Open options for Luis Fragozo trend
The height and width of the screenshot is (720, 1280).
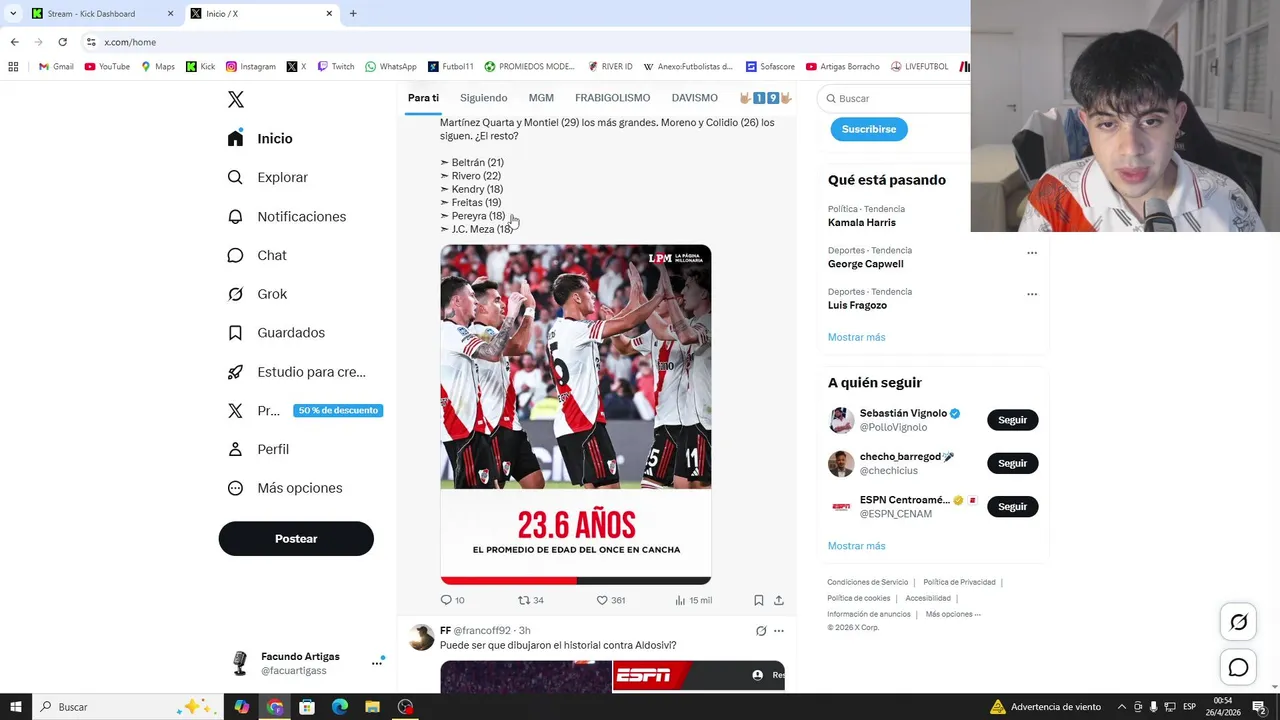(1032, 294)
